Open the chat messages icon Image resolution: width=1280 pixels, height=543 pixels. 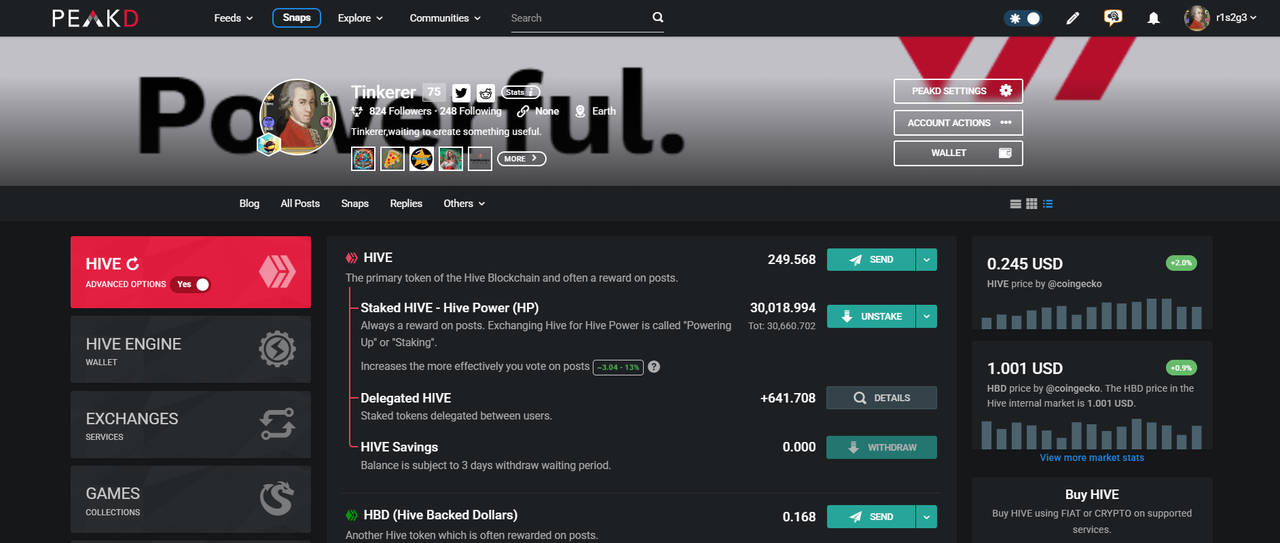coord(1113,18)
